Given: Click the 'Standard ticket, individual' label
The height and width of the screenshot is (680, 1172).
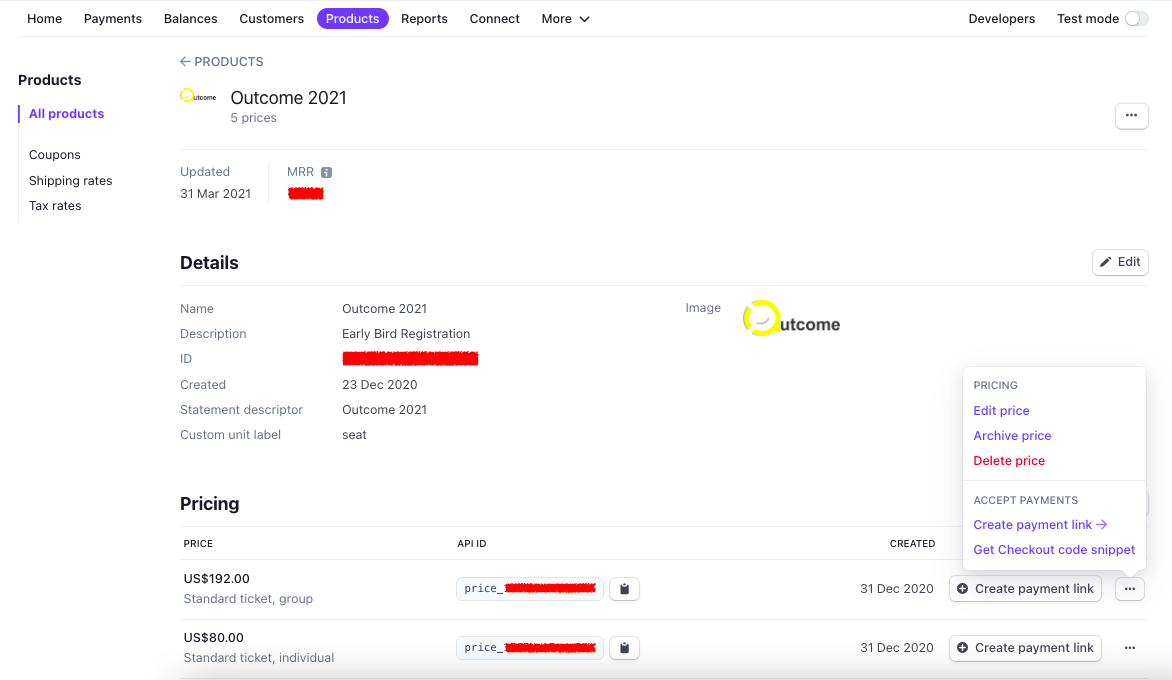Looking at the screenshot, I should click(x=259, y=658).
